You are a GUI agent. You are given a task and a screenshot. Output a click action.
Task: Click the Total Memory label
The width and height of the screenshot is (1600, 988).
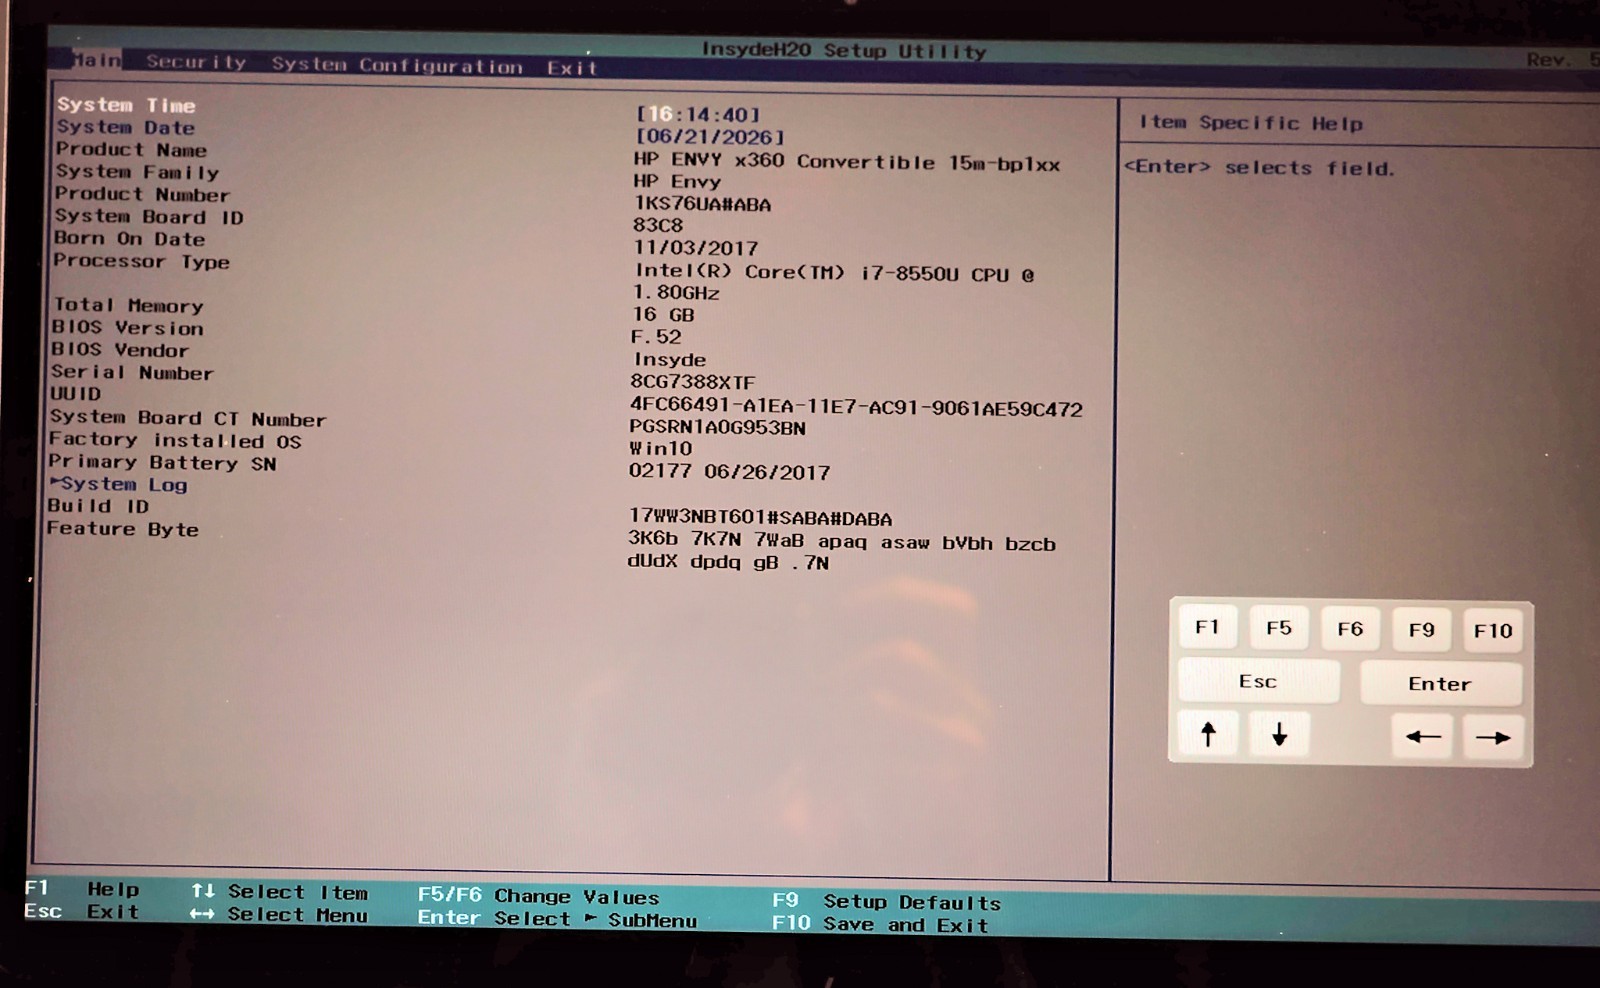click(128, 305)
